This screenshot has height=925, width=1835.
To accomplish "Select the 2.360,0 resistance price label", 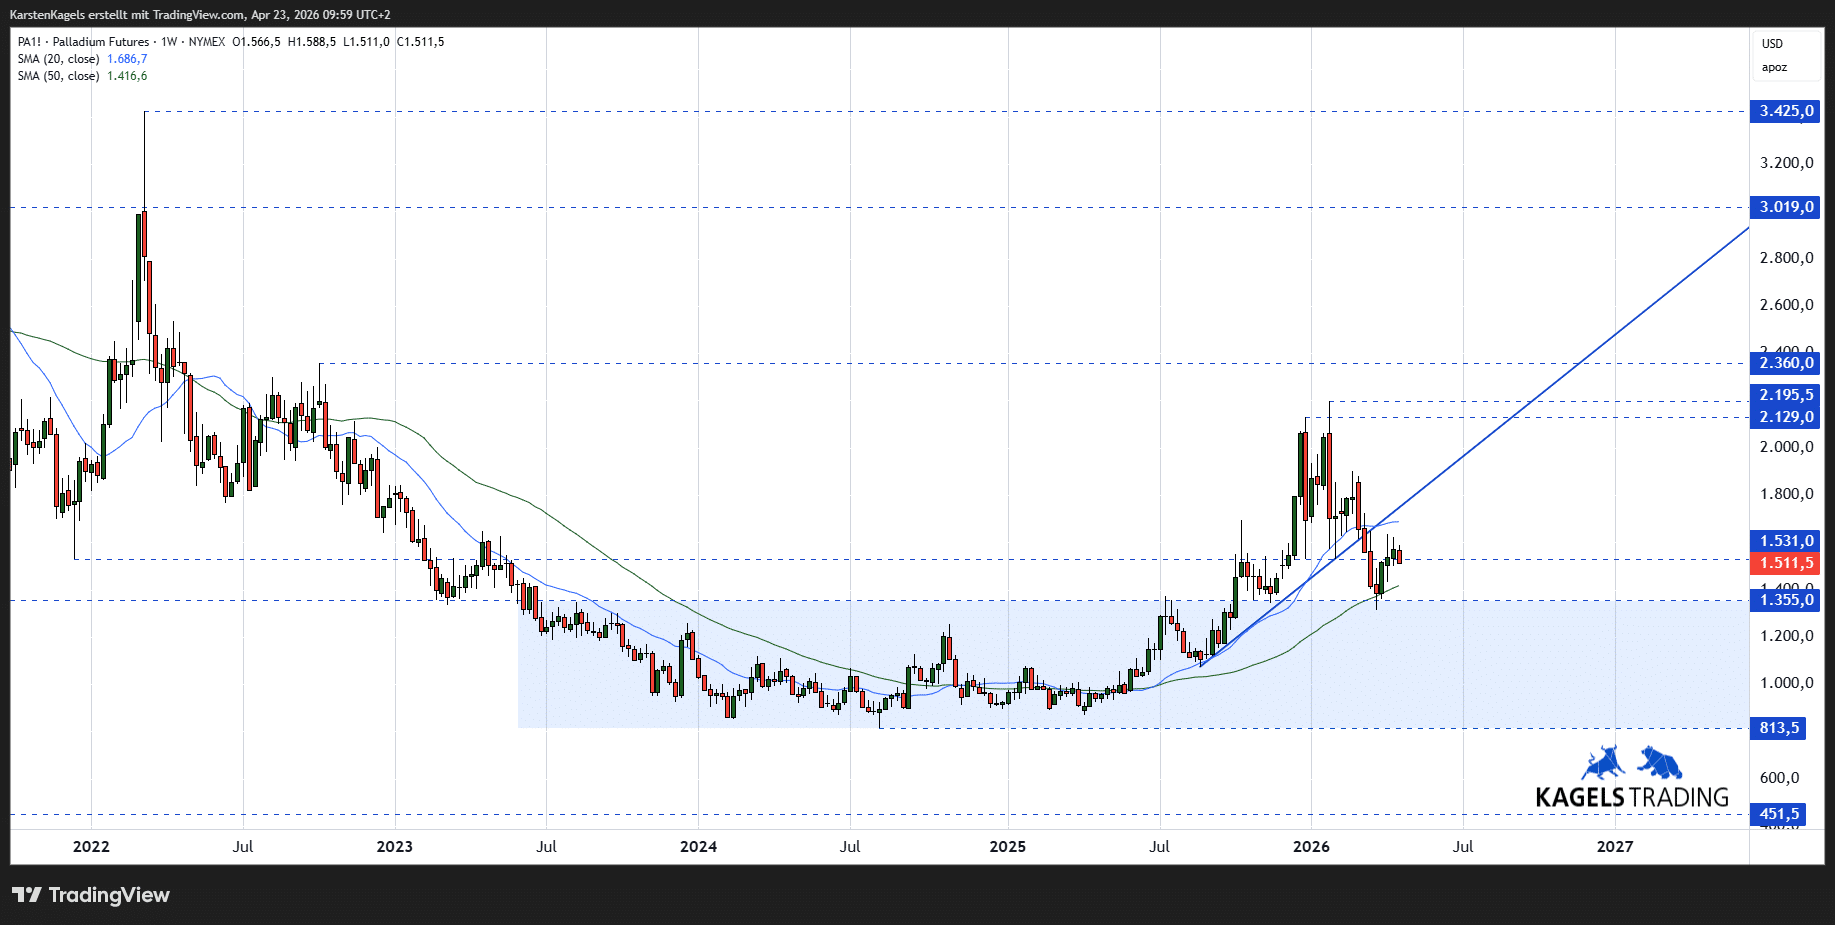I will (x=1786, y=363).
